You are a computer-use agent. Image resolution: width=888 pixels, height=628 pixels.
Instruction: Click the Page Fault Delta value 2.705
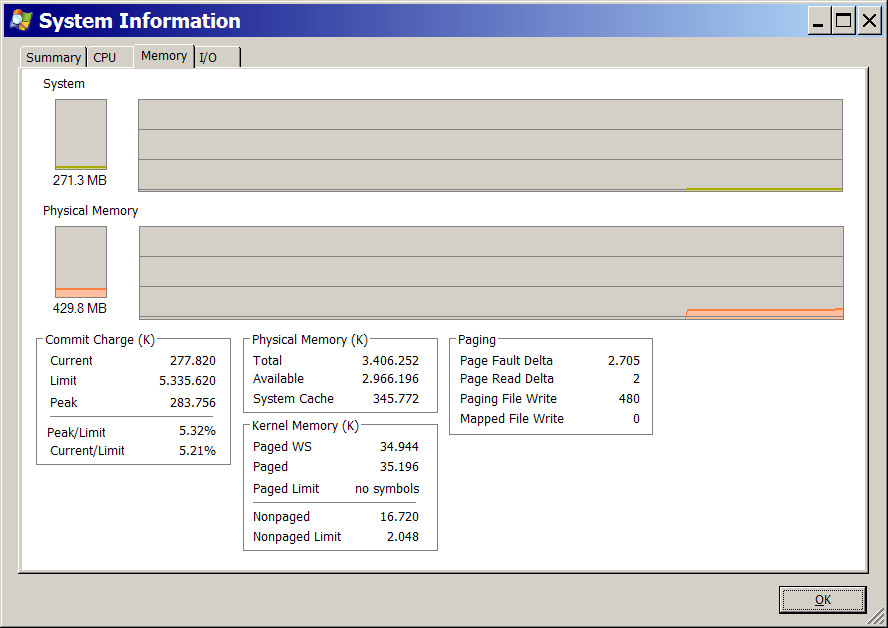[x=624, y=361]
